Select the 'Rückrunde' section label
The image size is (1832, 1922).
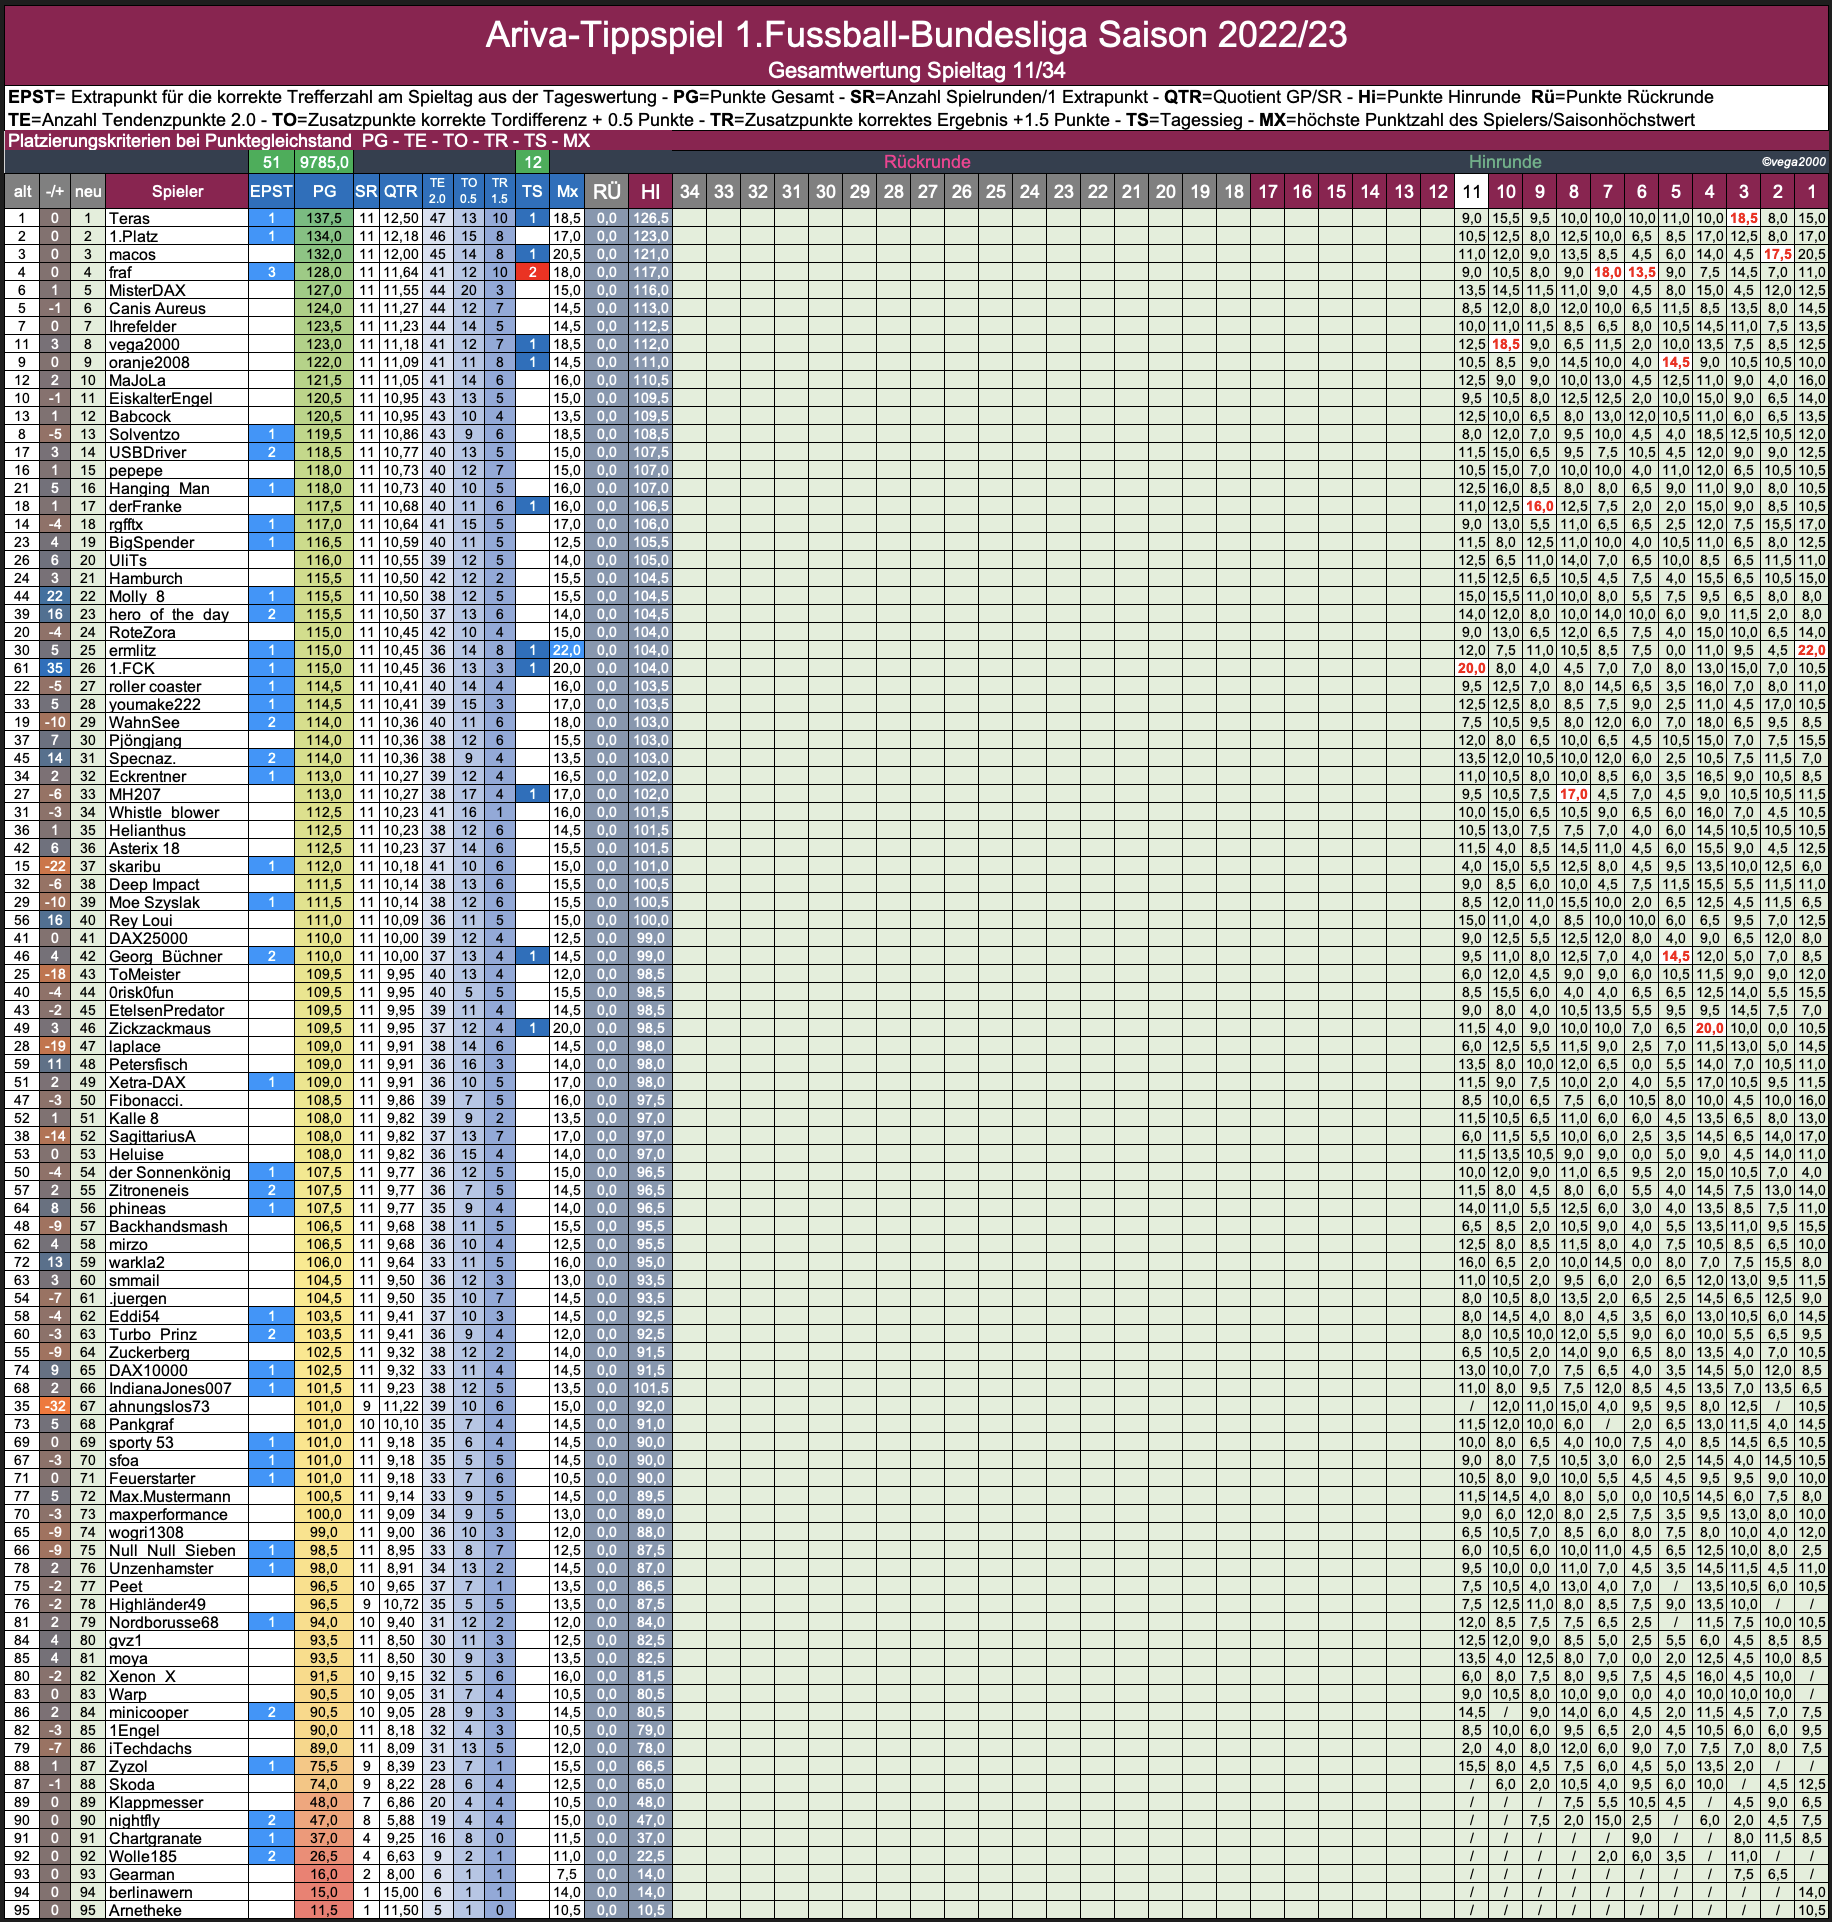[927, 162]
